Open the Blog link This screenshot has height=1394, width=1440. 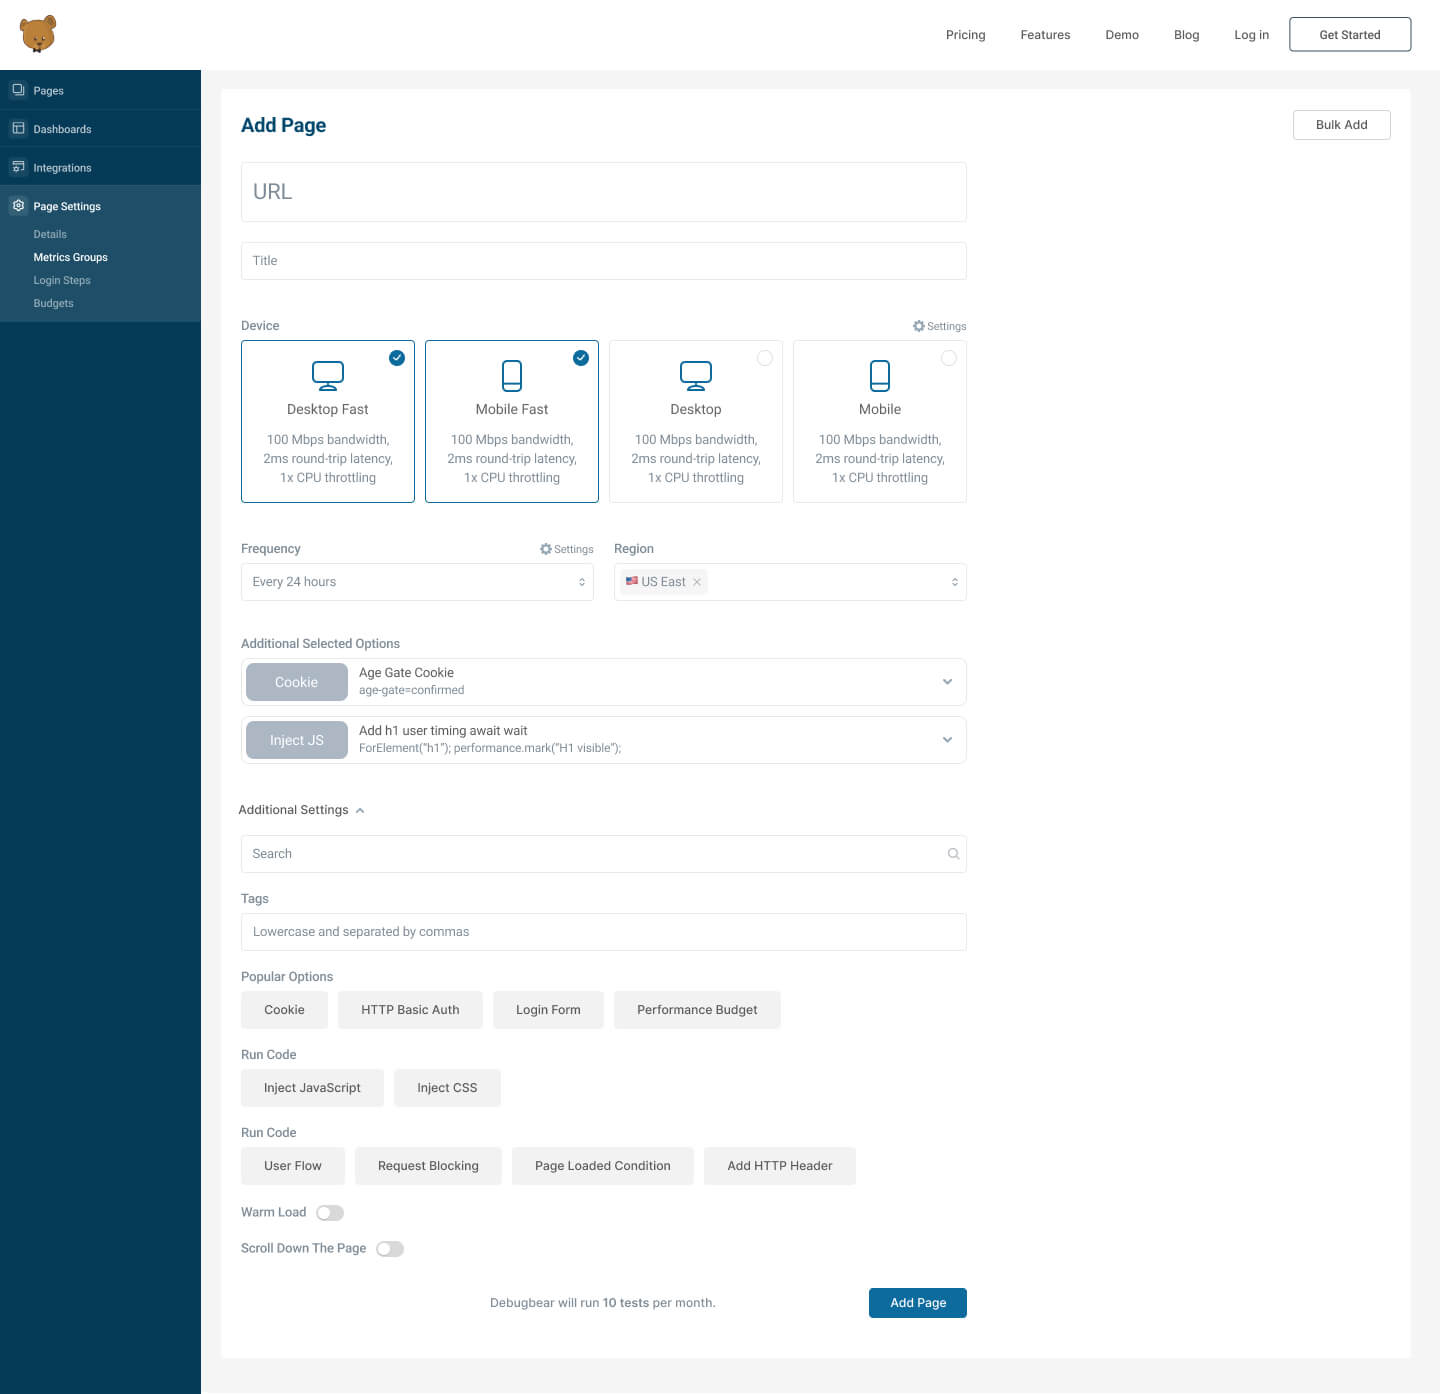[1186, 34]
